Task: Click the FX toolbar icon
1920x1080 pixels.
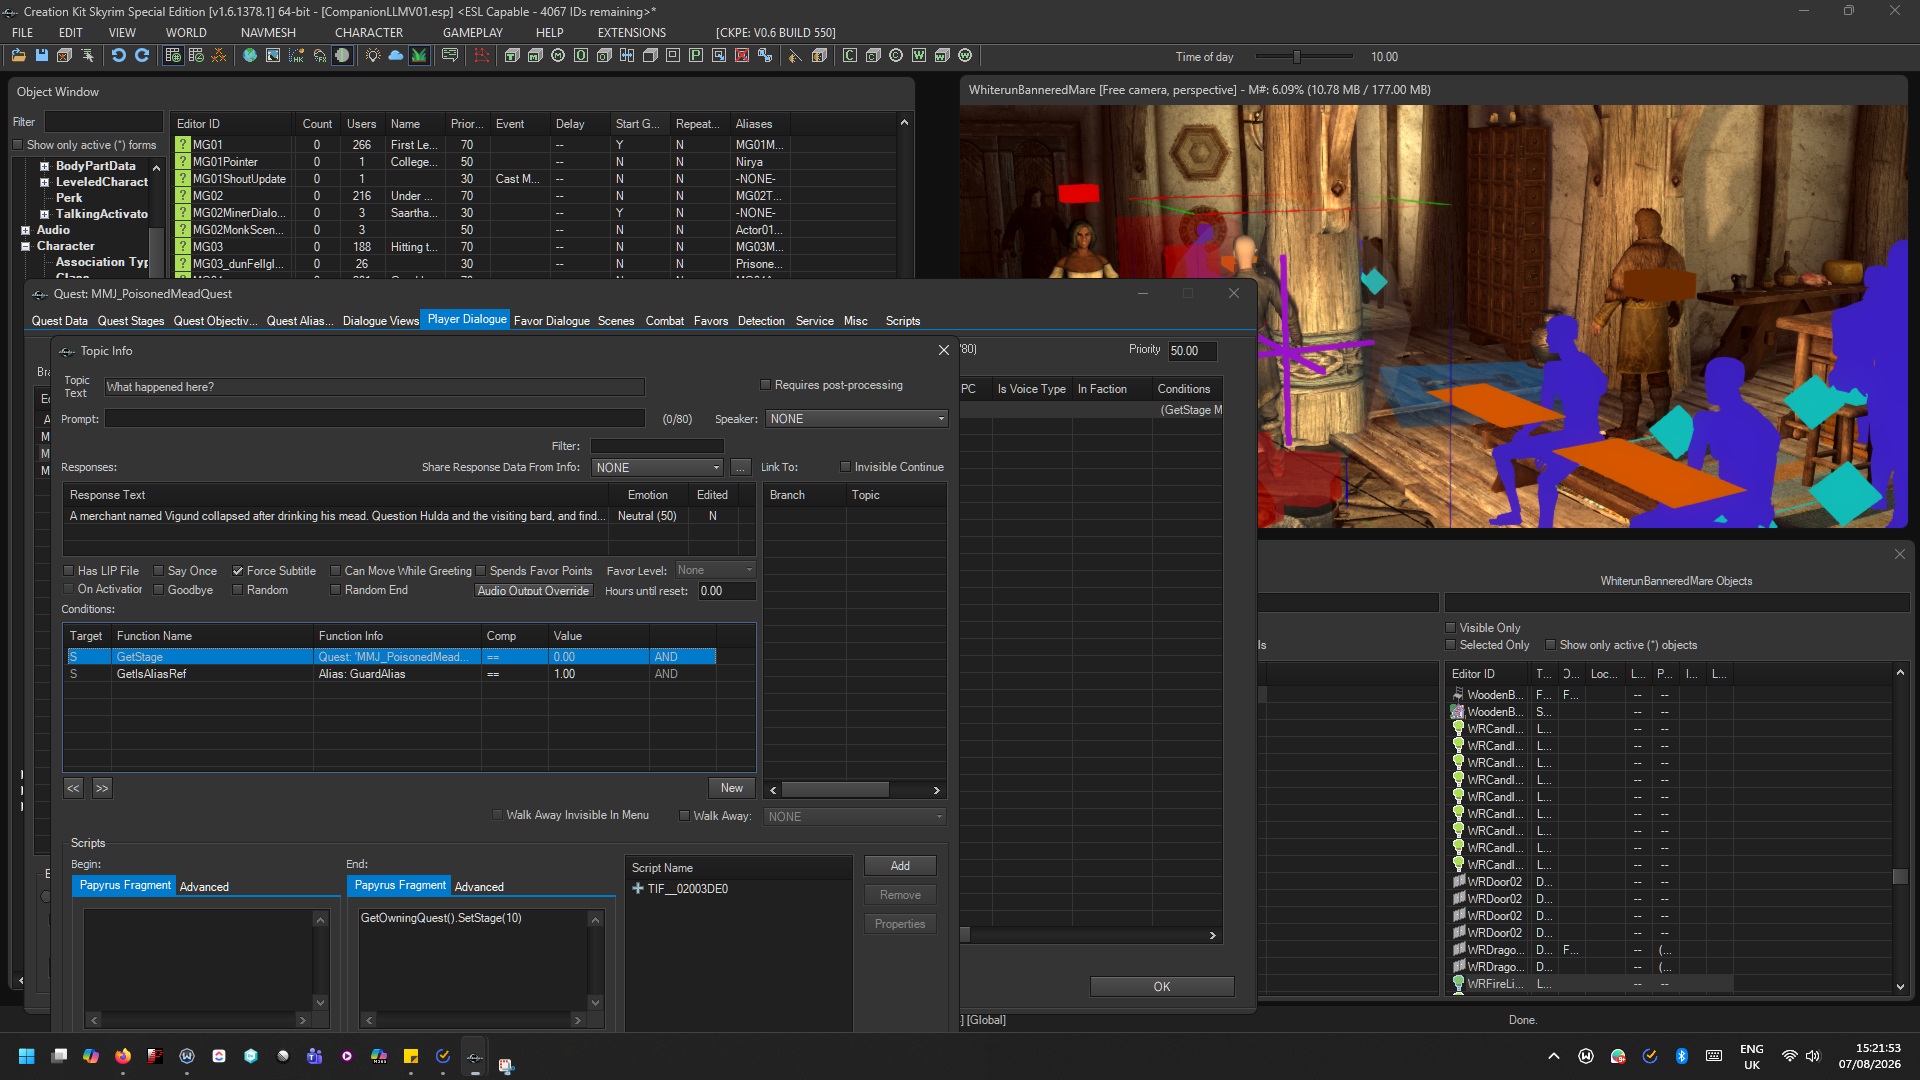Action: point(319,56)
